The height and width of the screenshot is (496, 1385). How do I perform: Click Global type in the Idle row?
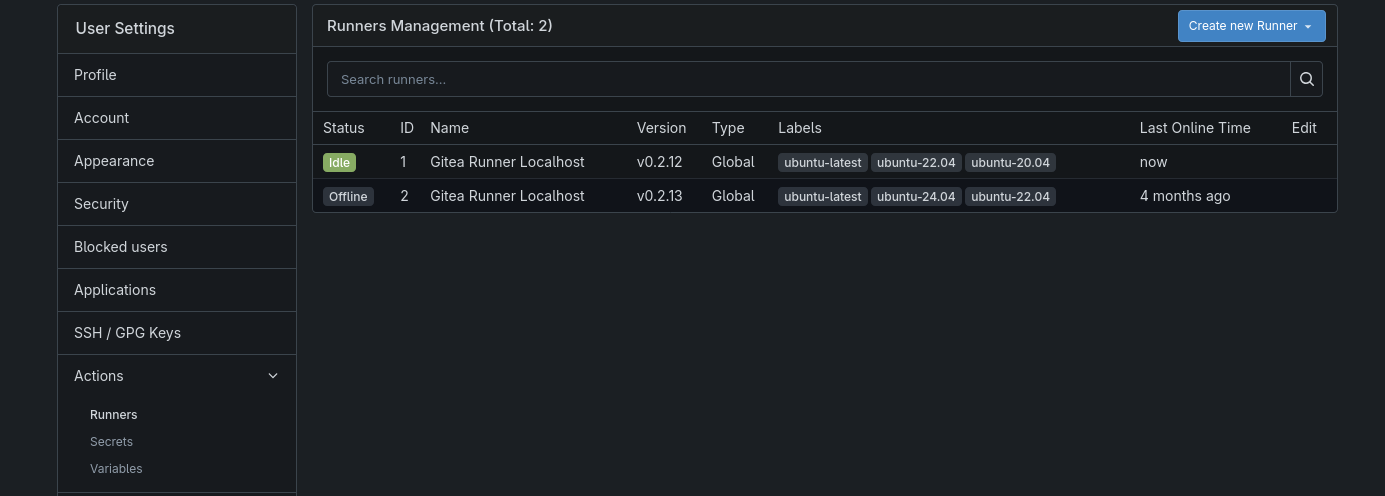coord(733,162)
